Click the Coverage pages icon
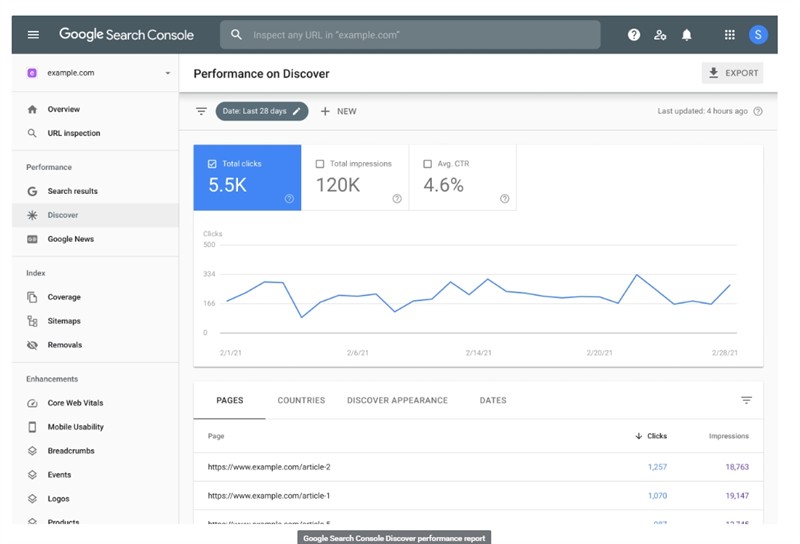 coord(32,297)
